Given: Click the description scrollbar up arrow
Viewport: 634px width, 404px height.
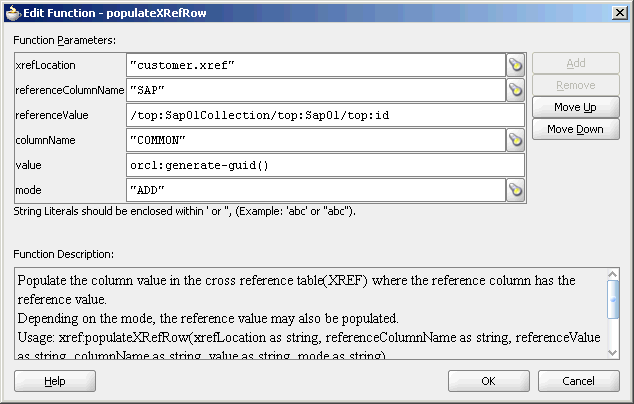Looking at the screenshot, I should pos(613,275).
